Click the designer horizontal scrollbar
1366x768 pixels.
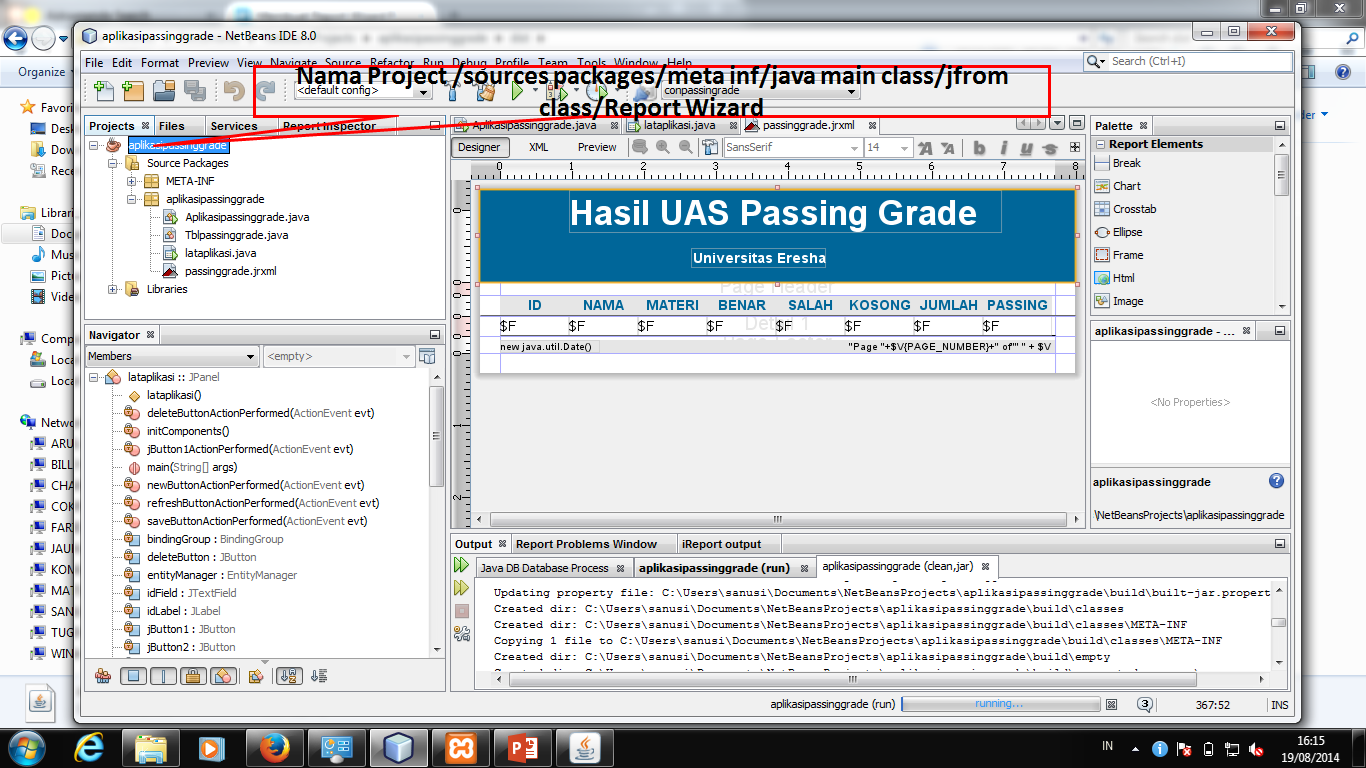pos(777,519)
